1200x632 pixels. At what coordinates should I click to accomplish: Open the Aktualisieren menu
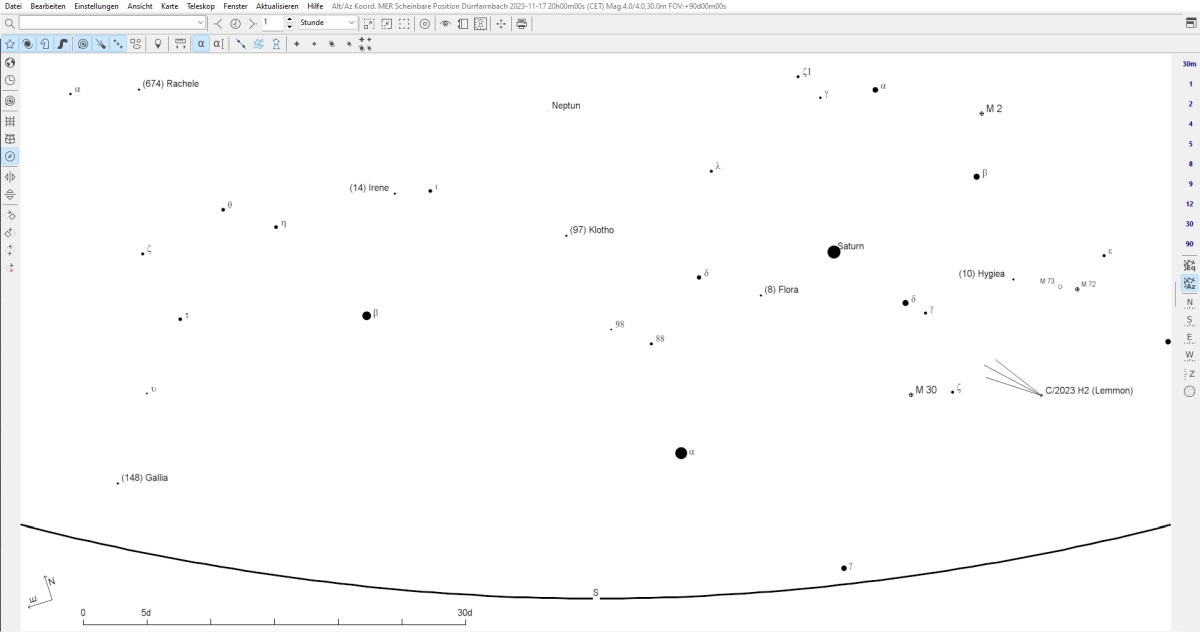pyautogui.click(x=277, y=6)
